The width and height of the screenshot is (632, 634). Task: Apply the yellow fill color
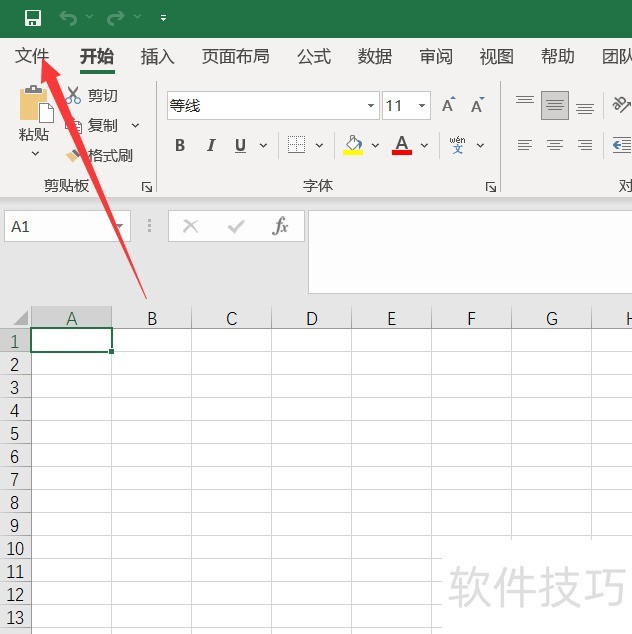[x=353, y=146]
